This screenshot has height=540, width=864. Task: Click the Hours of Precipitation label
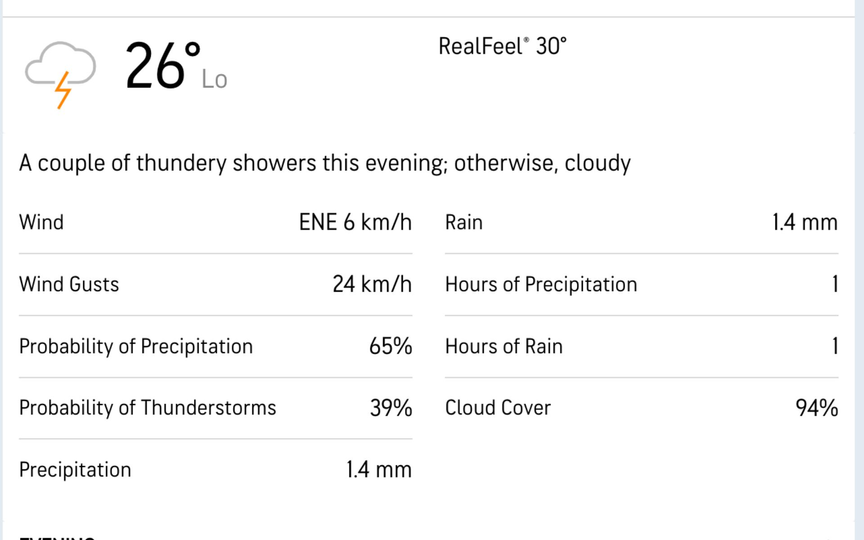(541, 284)
